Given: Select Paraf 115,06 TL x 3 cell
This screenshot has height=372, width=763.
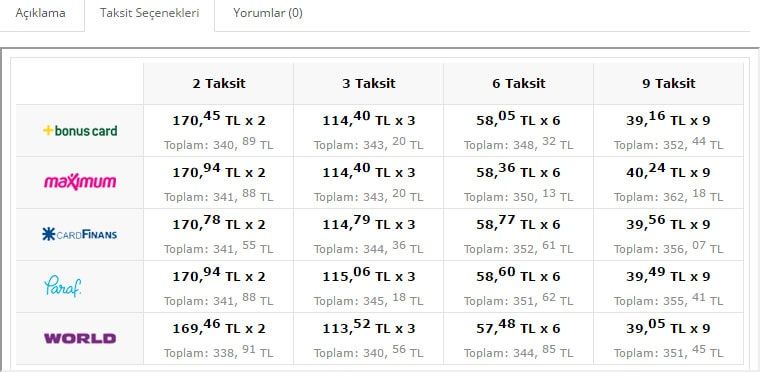Looking at the screenshot, I should (368, 287).
